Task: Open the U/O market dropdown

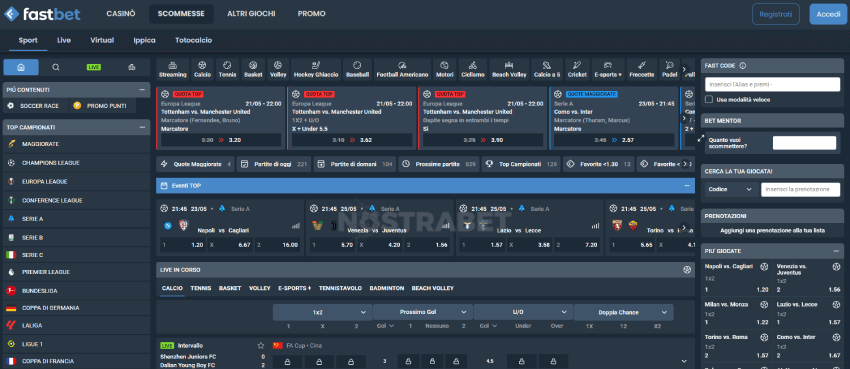Action: pos(523,312)
